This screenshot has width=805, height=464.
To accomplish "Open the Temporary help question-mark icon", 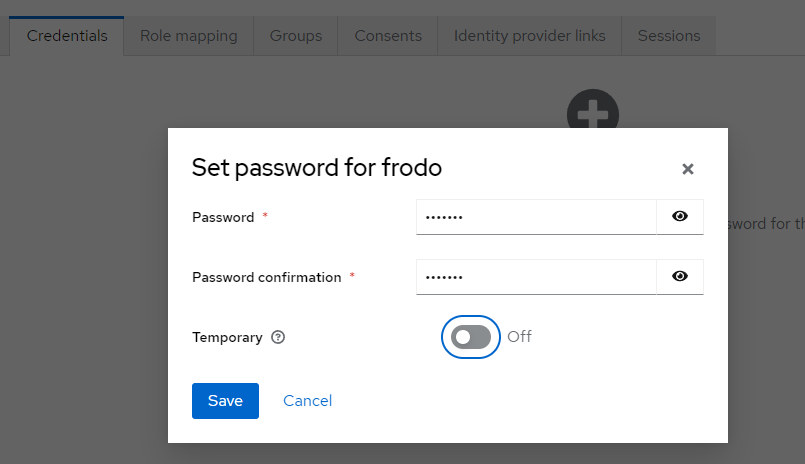I will tap(278, 337).
